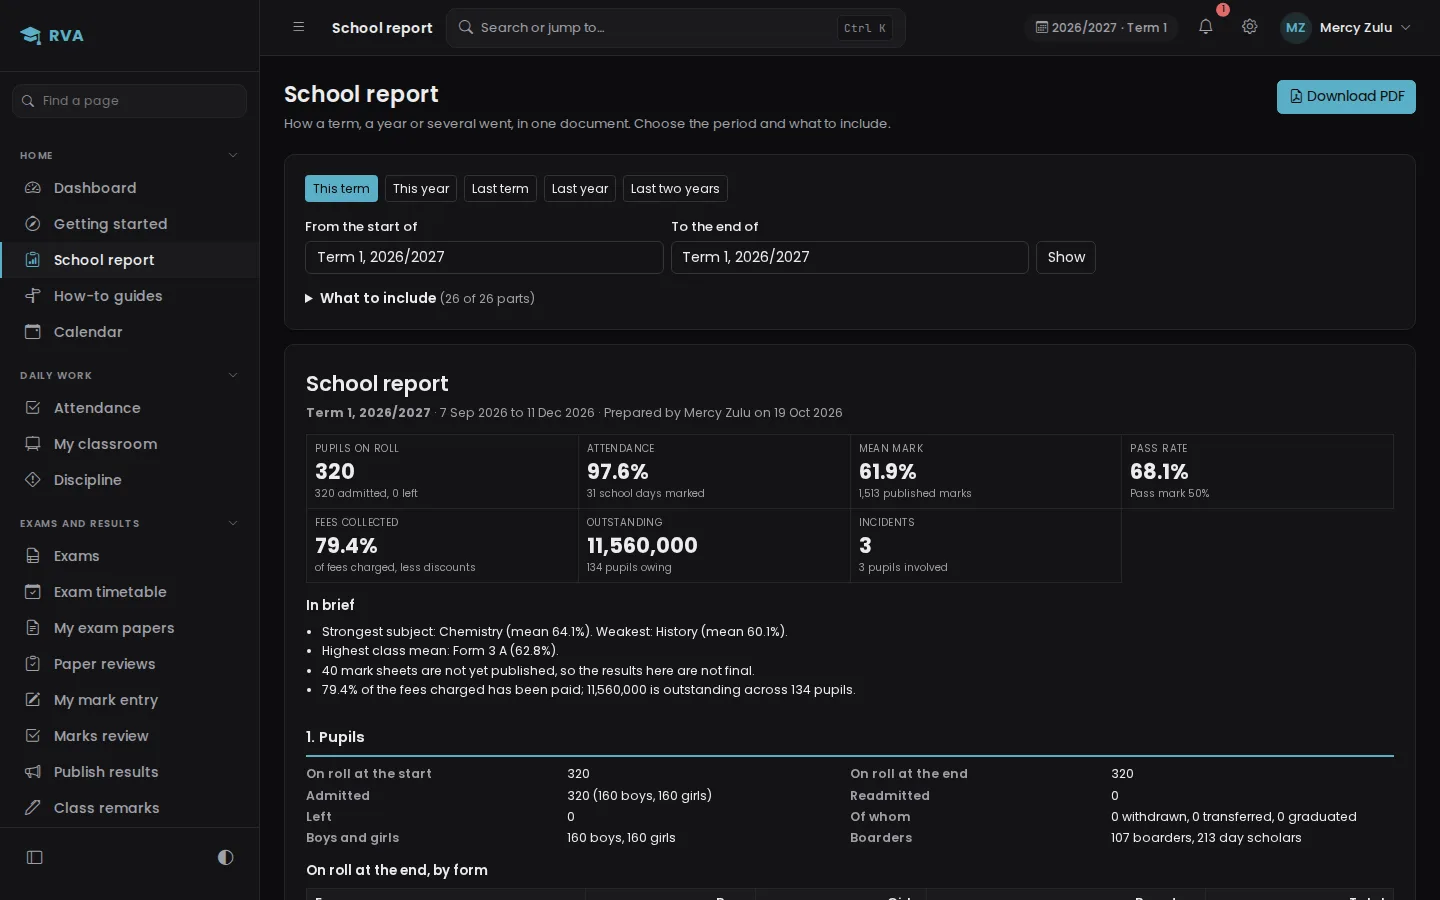Open settings gear icon
This screenshot has width=1440, height=900.
pyautogui.click(x=1250, y=27)
